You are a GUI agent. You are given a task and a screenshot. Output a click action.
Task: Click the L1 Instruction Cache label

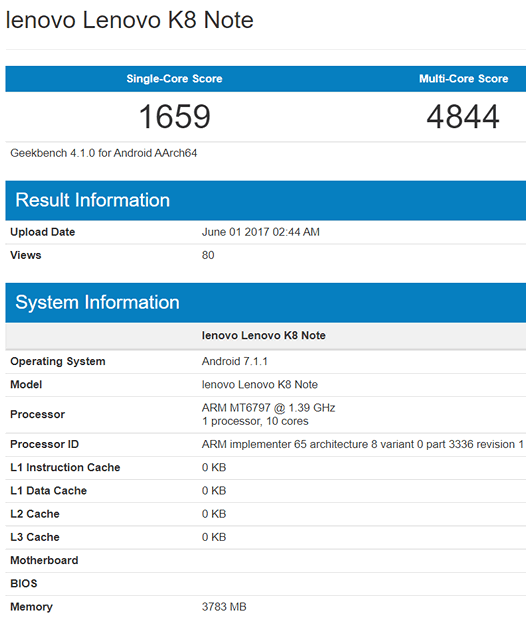[x=65, y=467]
